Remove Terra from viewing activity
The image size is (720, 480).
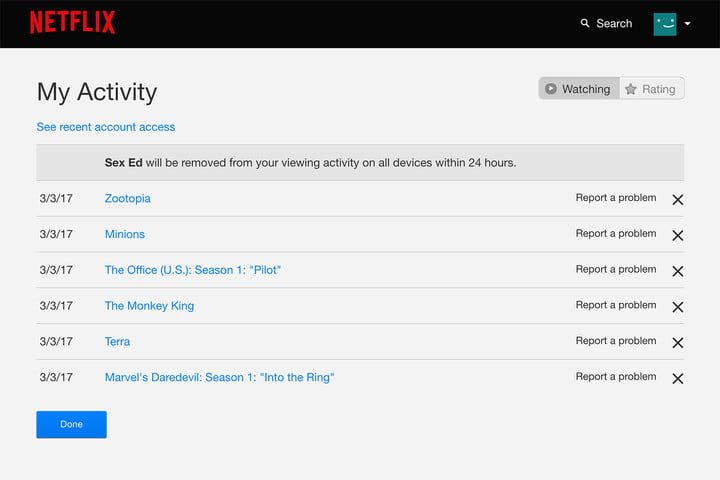click(677, 343)
